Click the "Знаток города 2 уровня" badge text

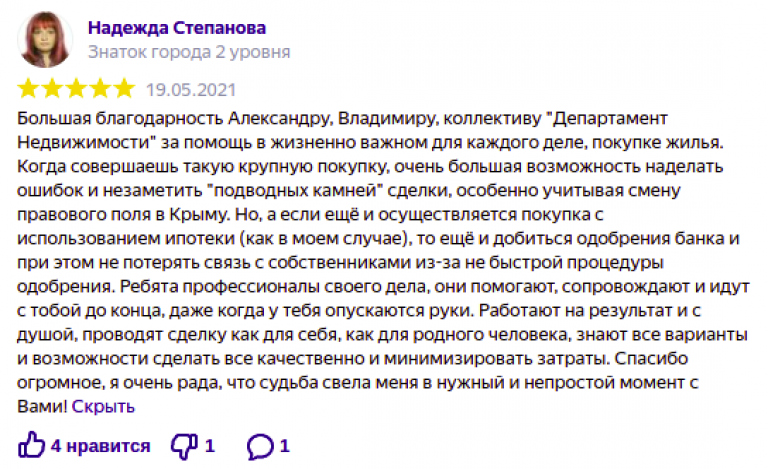click(189, 52)
